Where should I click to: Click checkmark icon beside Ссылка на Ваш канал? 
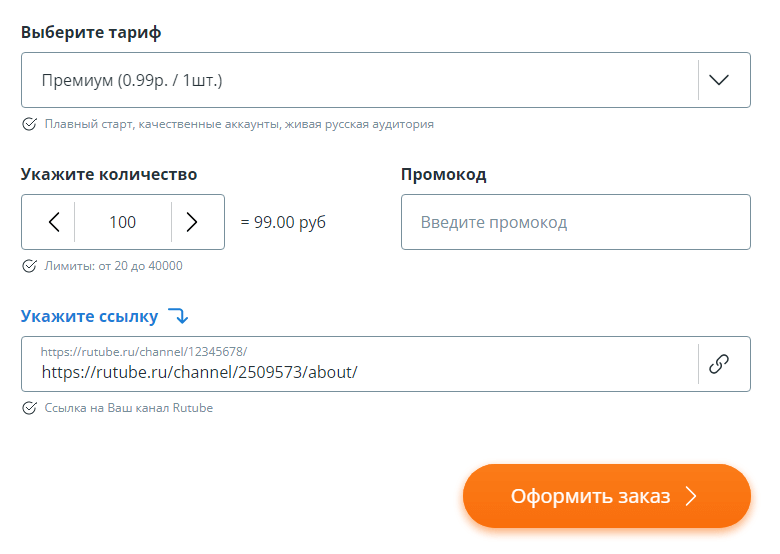tap(29, 408)
